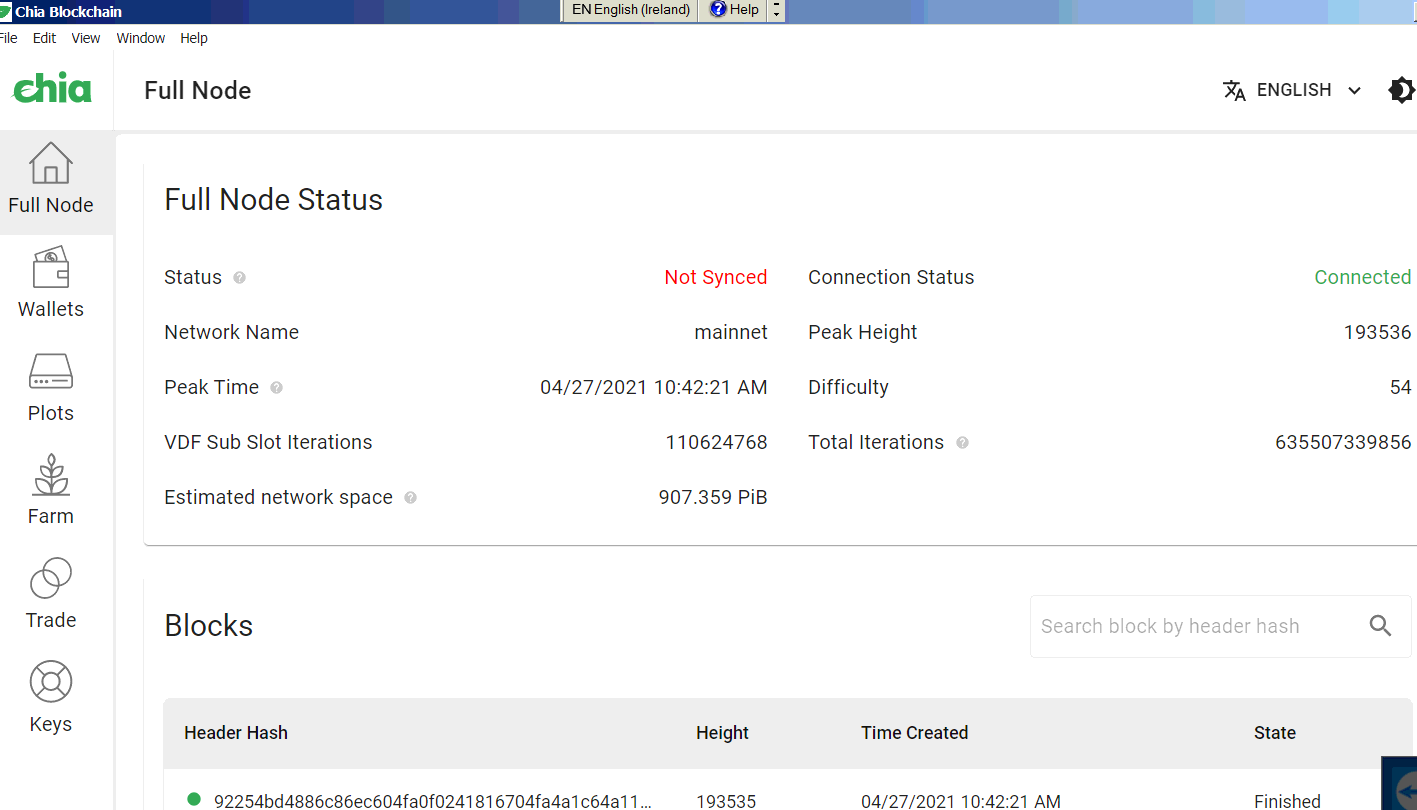
Task: Open the Edit menu
Action: tap(44, 38)
